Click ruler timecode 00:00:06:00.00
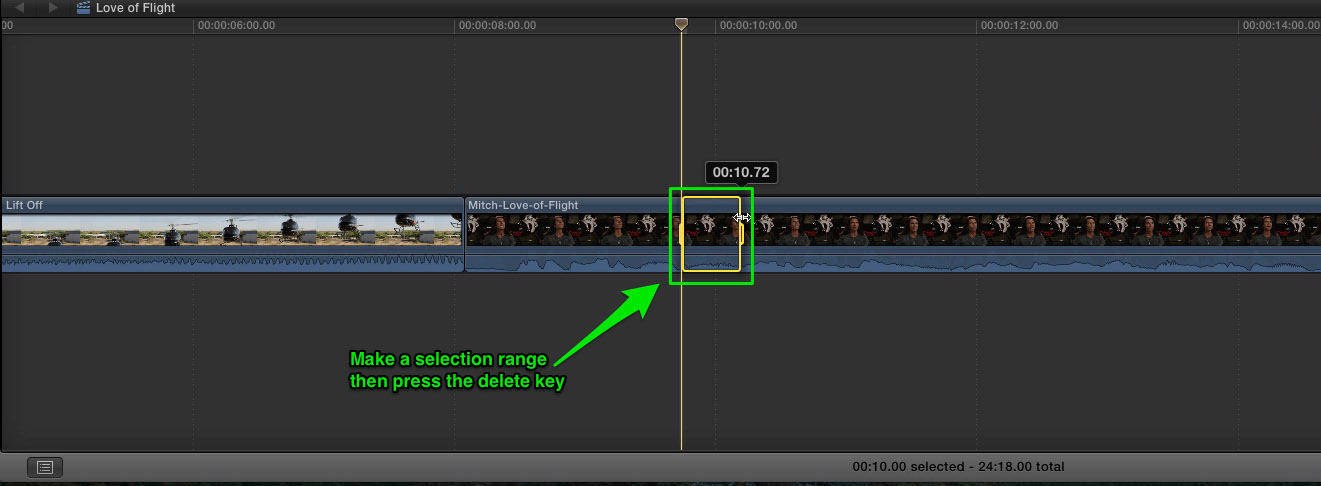 point(237,25)
